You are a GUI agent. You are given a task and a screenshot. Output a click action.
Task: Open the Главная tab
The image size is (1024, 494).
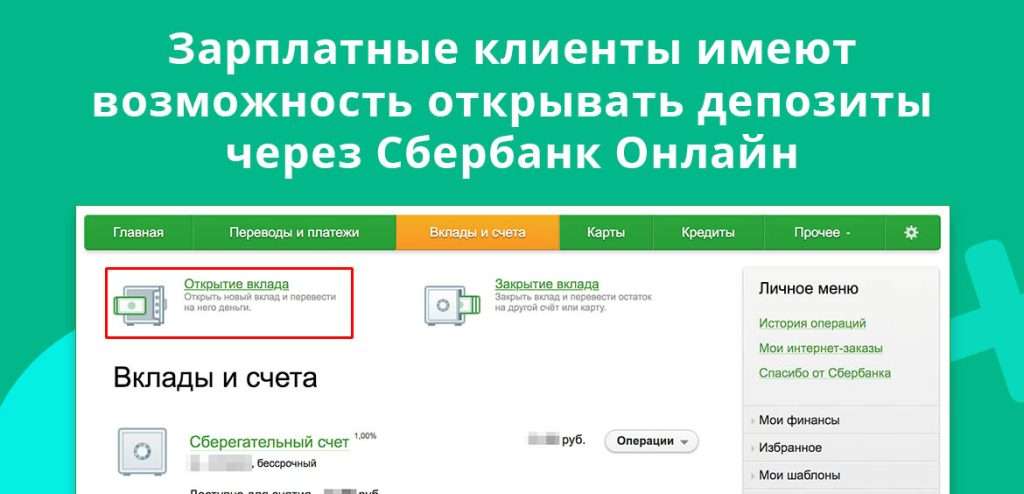coord(138,232)
